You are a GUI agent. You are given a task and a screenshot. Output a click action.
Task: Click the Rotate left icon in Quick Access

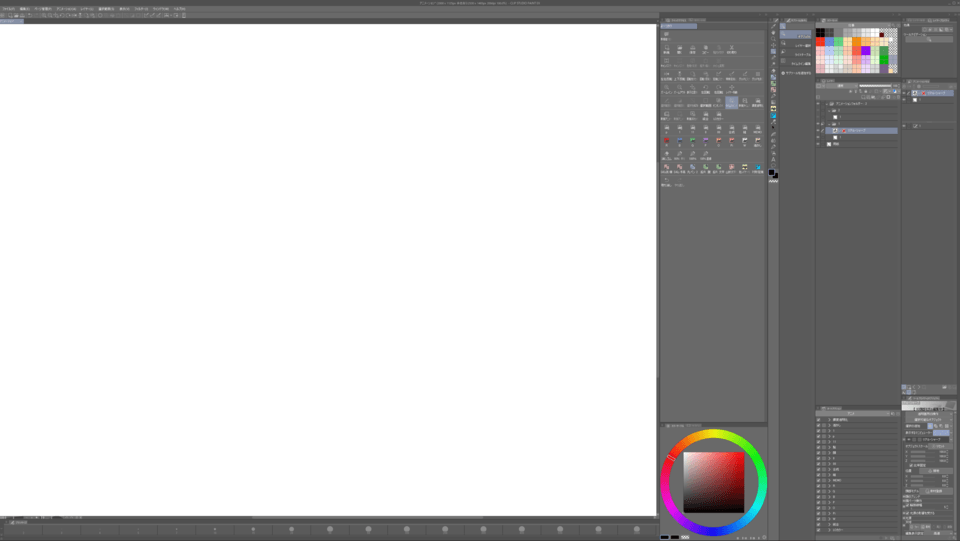point(705,89)
